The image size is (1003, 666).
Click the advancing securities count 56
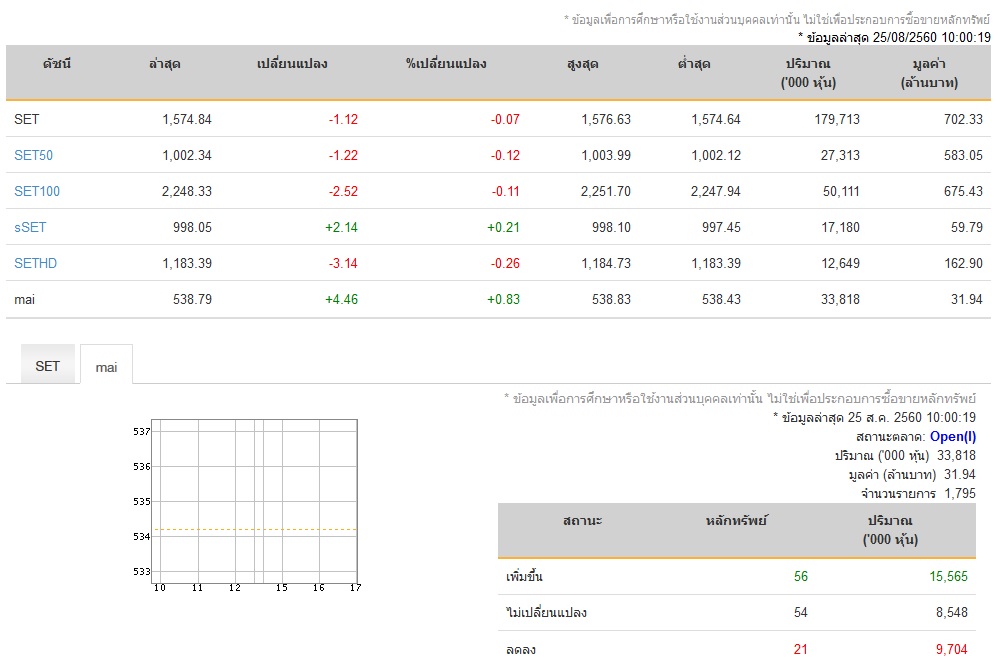tap(801, 576)
